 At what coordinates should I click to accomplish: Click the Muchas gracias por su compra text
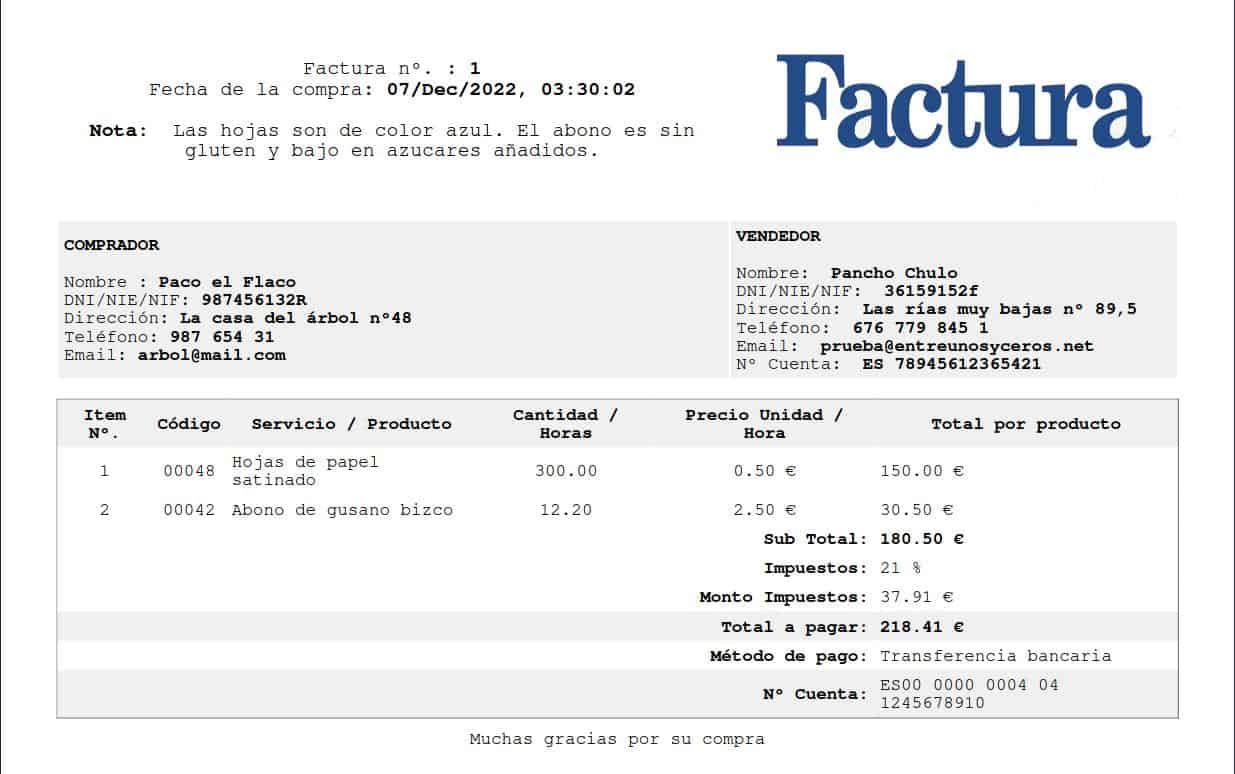click(x=617, y=739)
